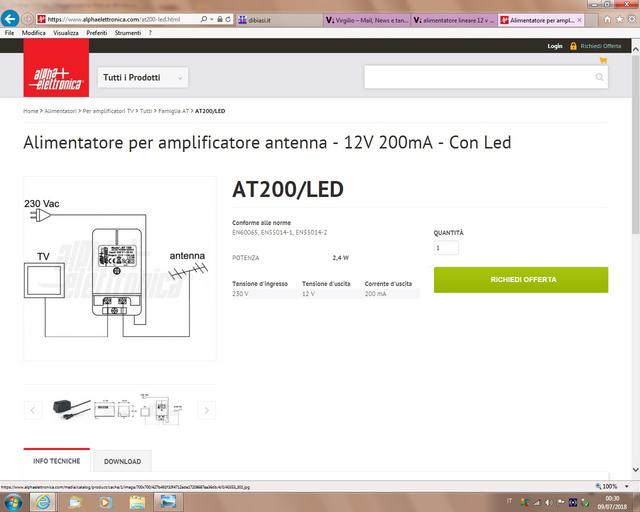The image size is (640, 512).
Task: Open the Preferiti menu
Action: (x=97, y=33)
